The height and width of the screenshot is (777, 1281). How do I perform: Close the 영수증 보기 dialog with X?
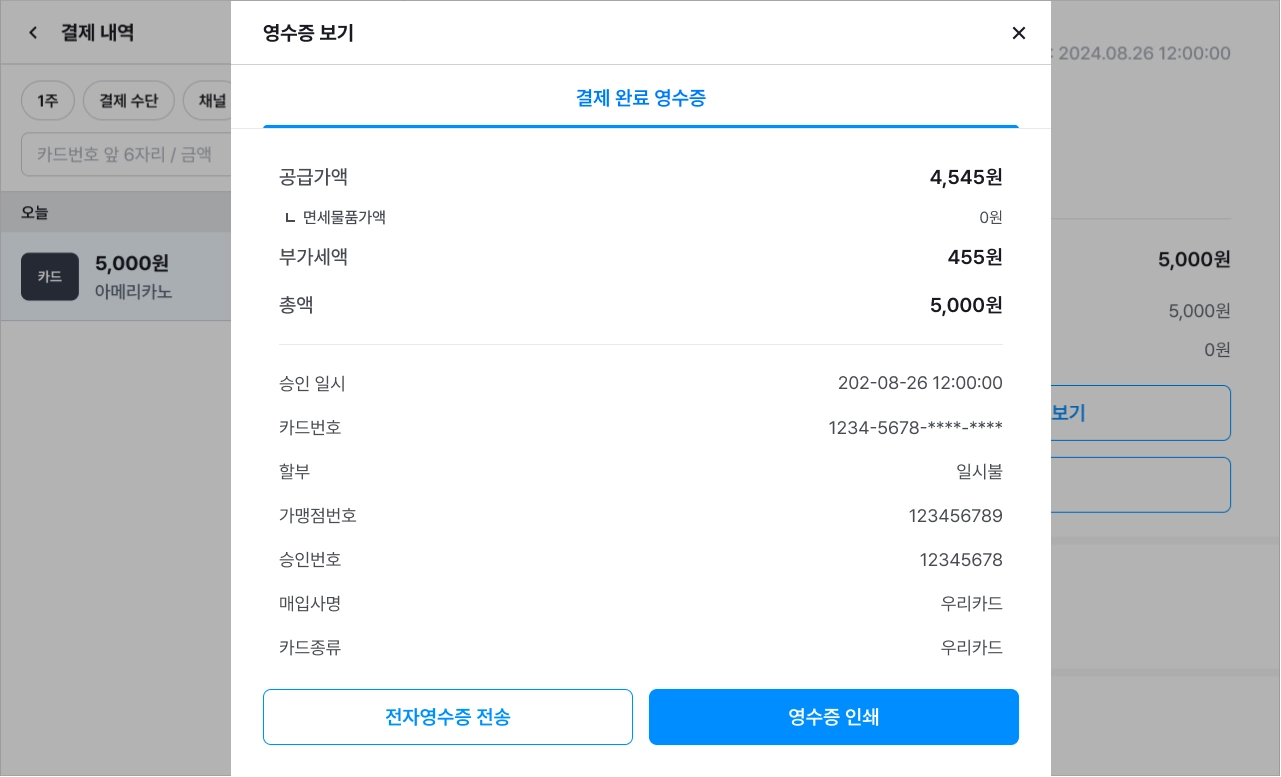pyautogui.click(x=1019, y=33)
